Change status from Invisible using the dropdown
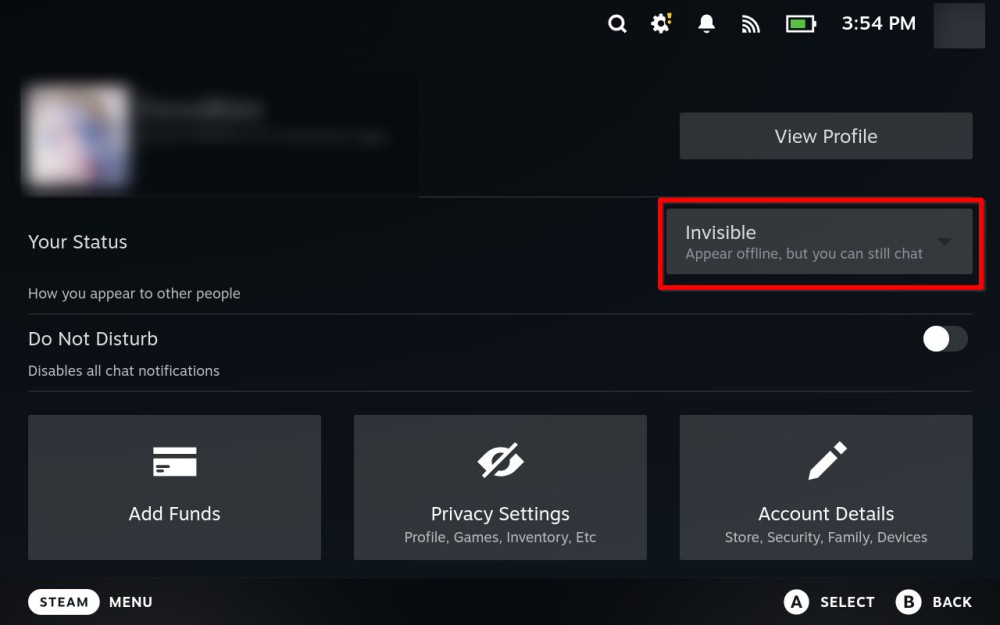This screenshot has height=625, width=1000. pyautogui.click(x=820, y=241)
